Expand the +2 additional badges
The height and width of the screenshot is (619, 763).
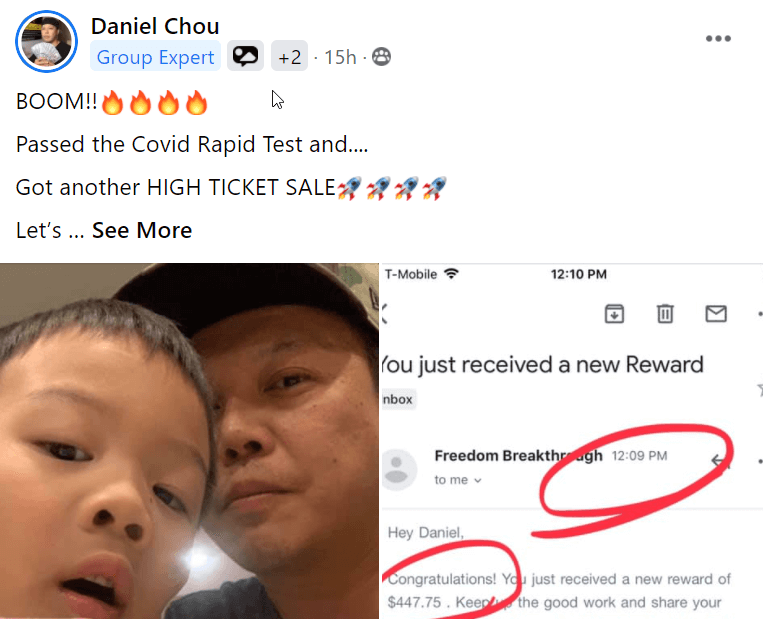click(289, 57)
